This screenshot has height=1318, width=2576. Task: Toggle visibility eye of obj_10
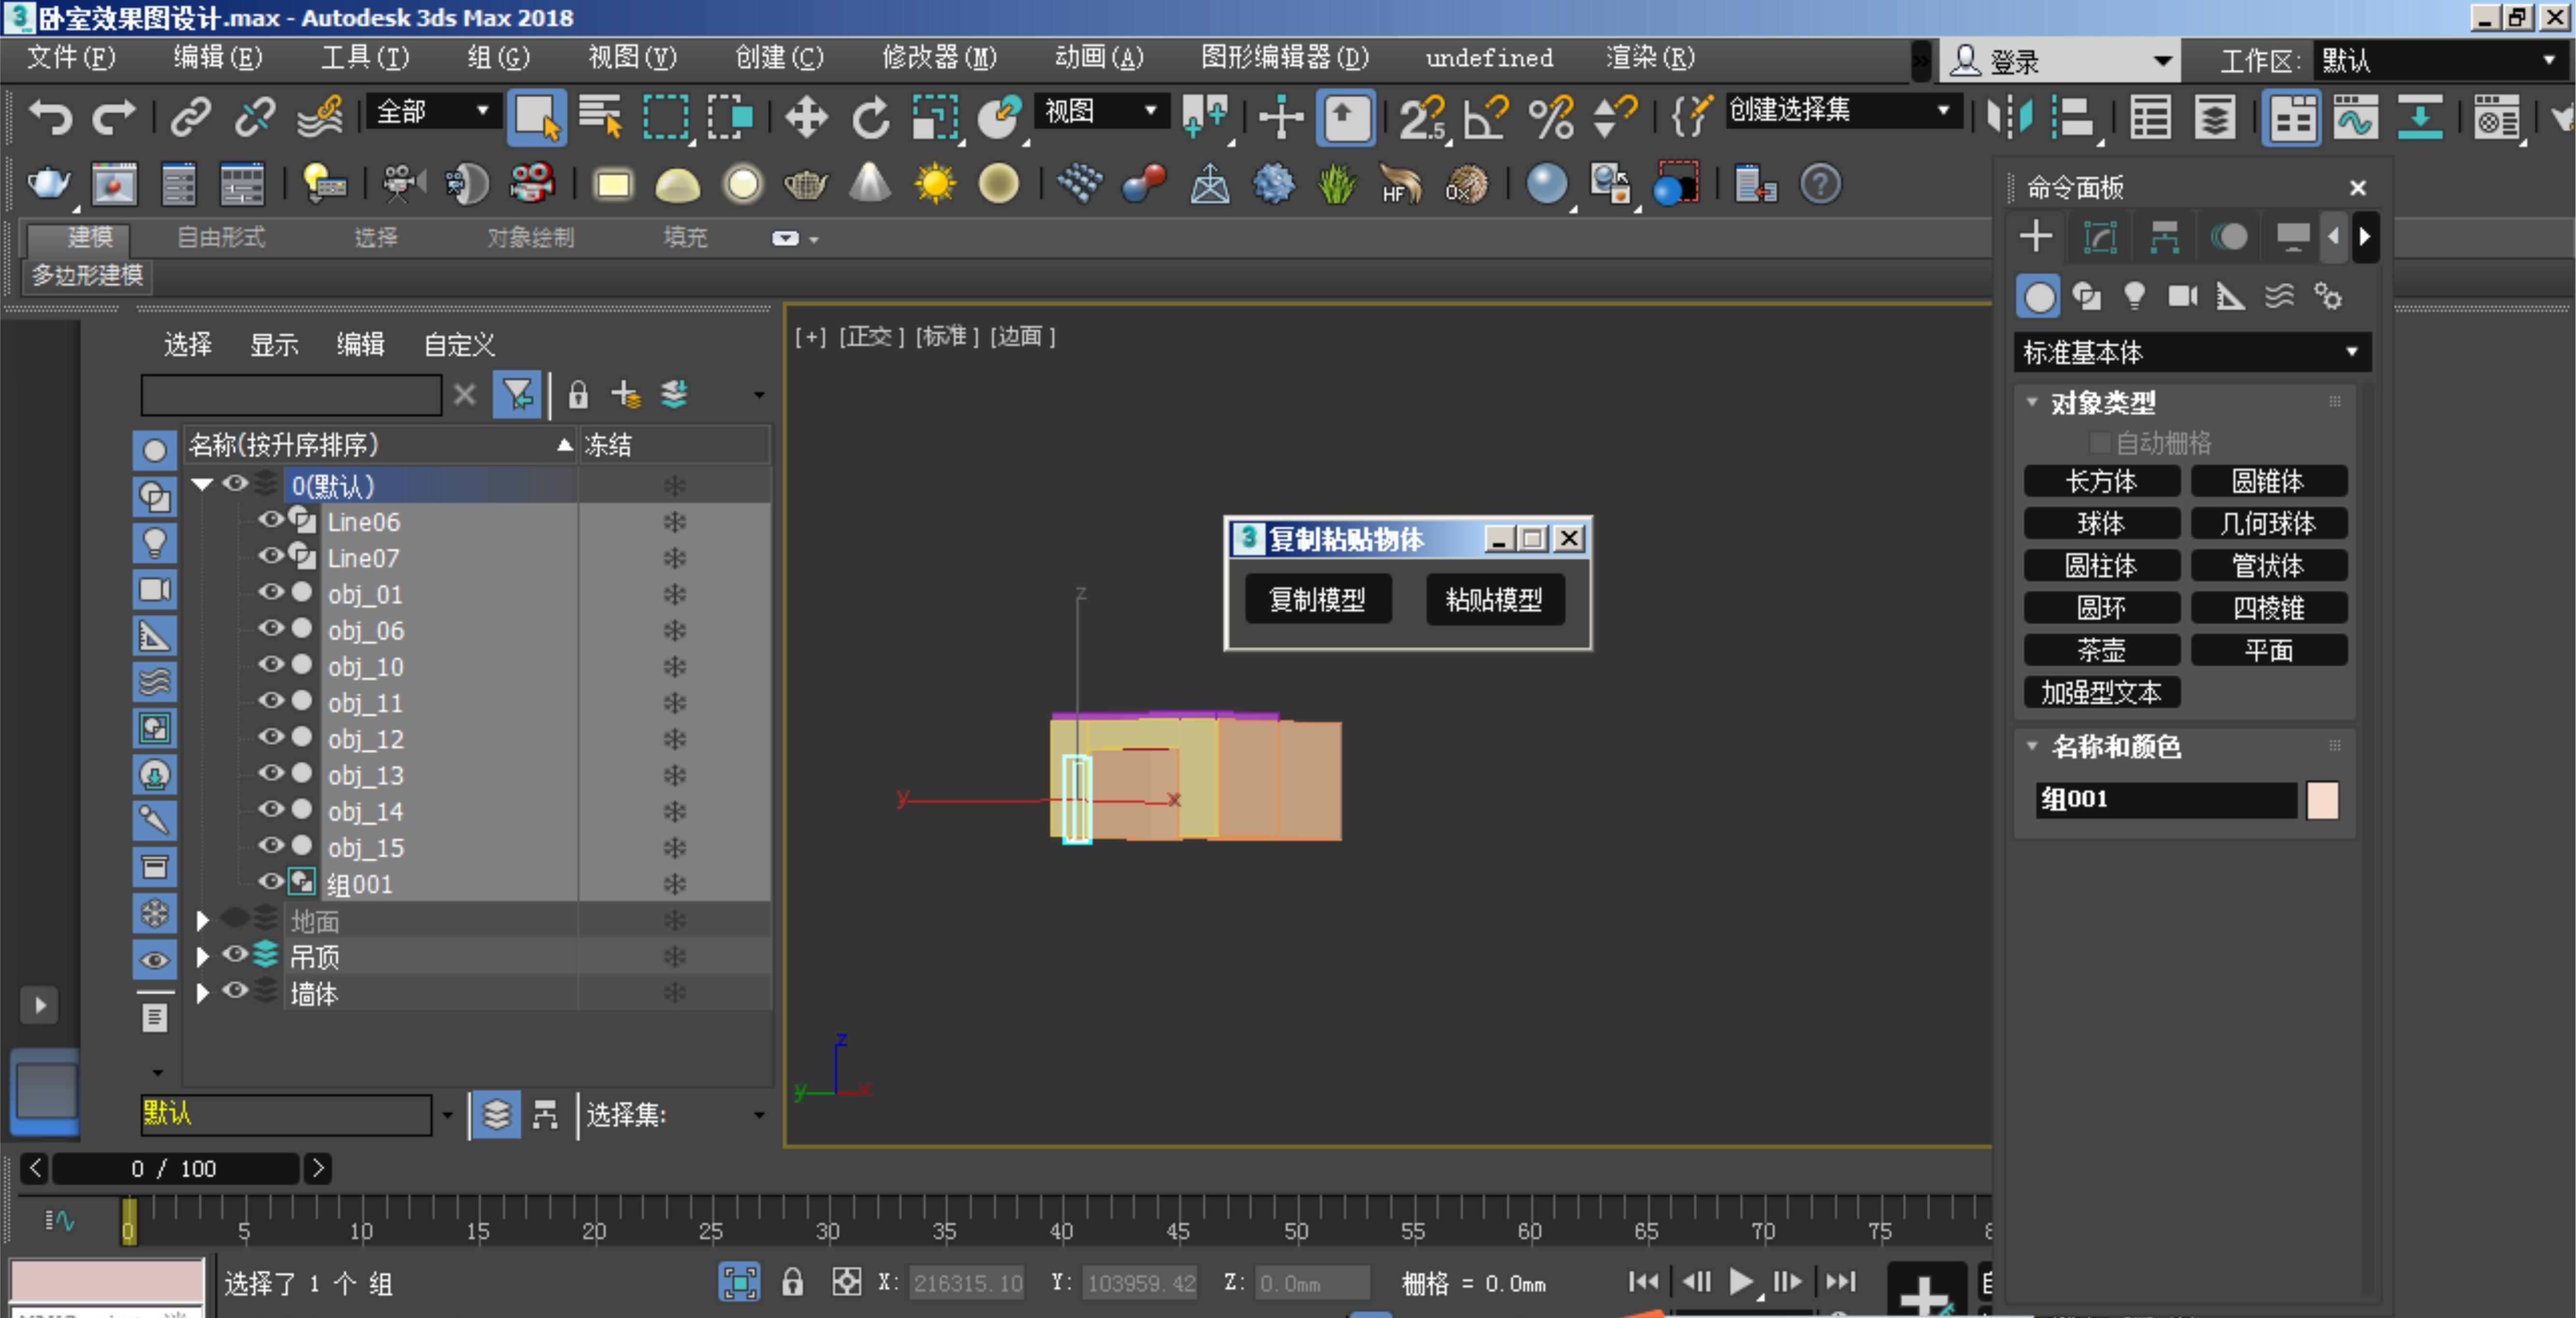(271, 664)
